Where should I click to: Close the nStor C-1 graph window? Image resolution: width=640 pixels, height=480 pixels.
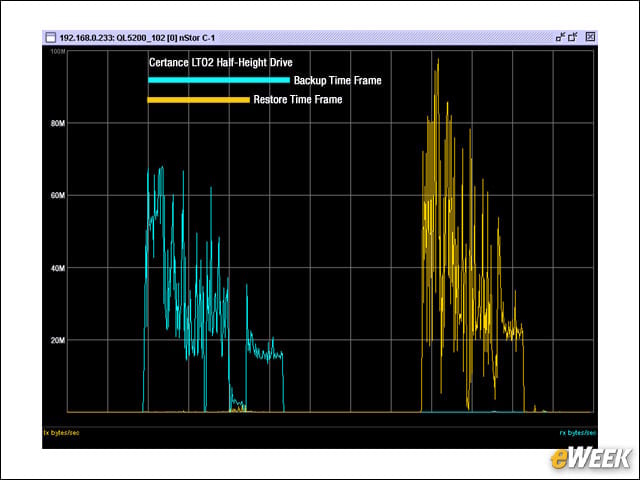tap(590, 37)
